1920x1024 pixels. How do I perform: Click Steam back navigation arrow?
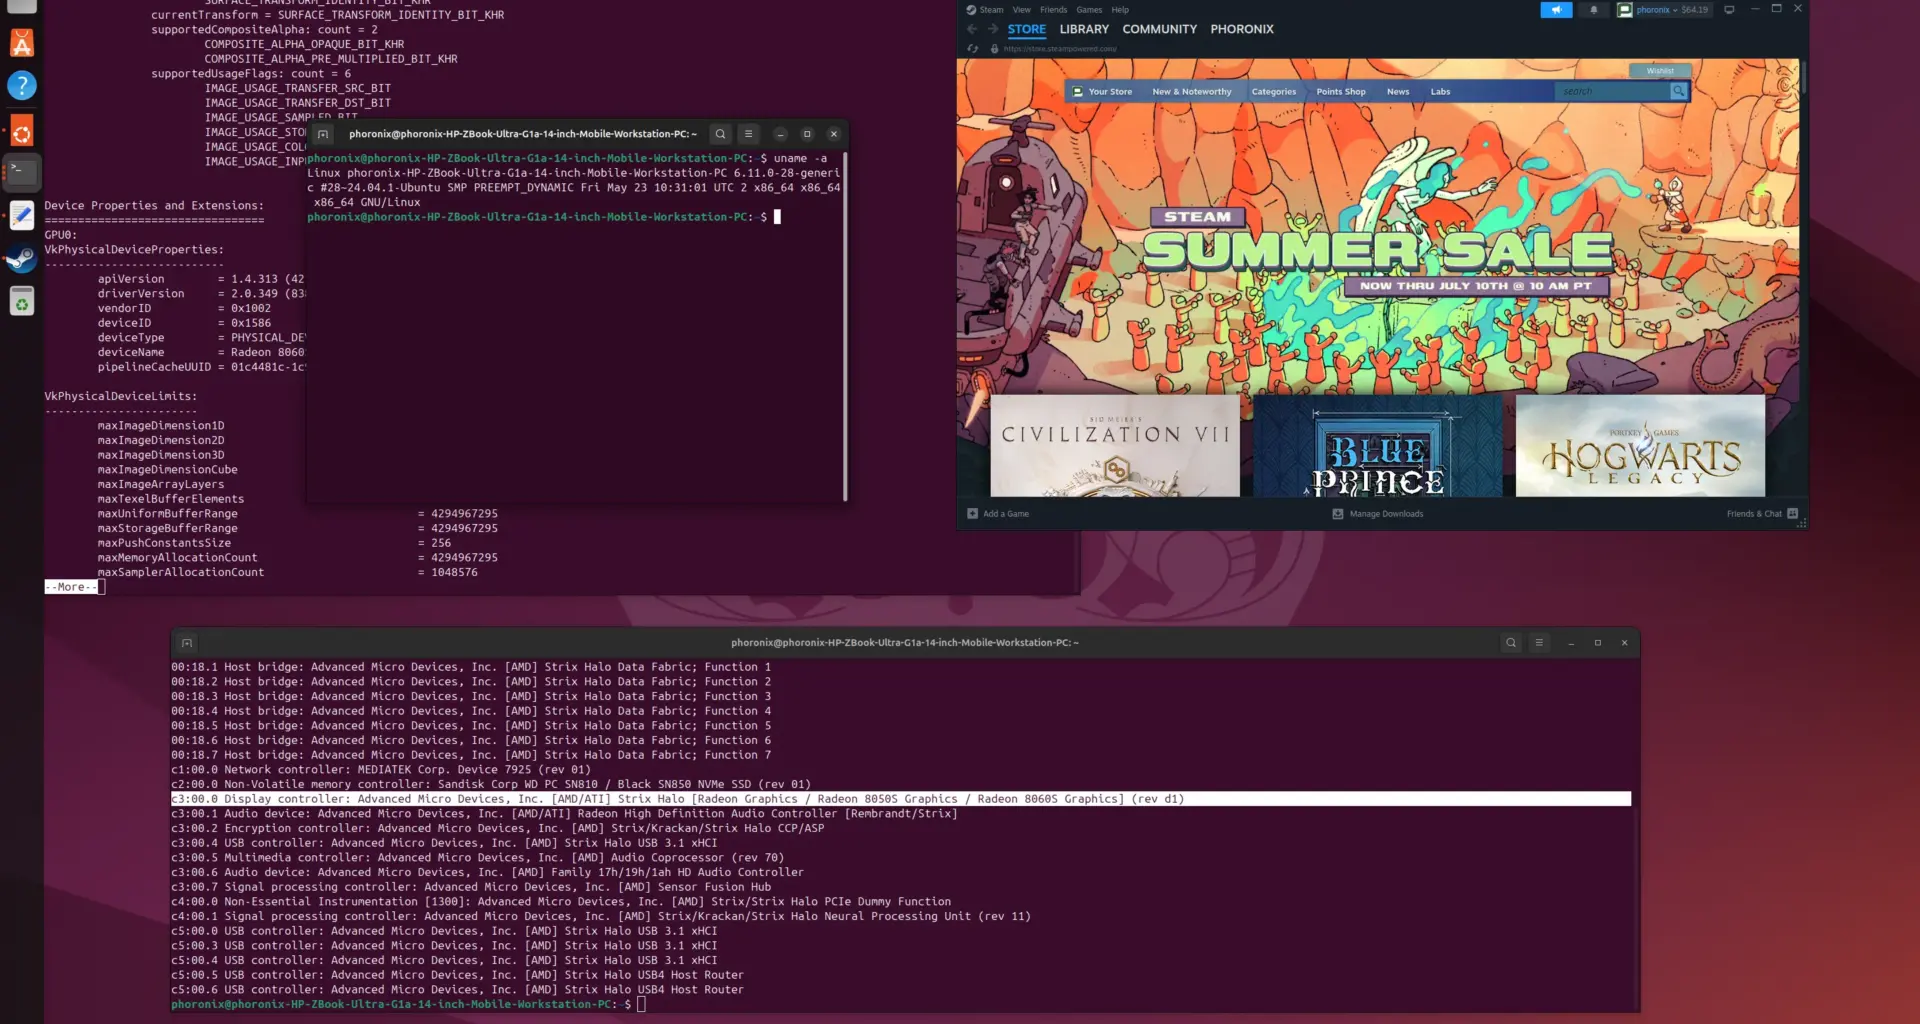[972, 29]
